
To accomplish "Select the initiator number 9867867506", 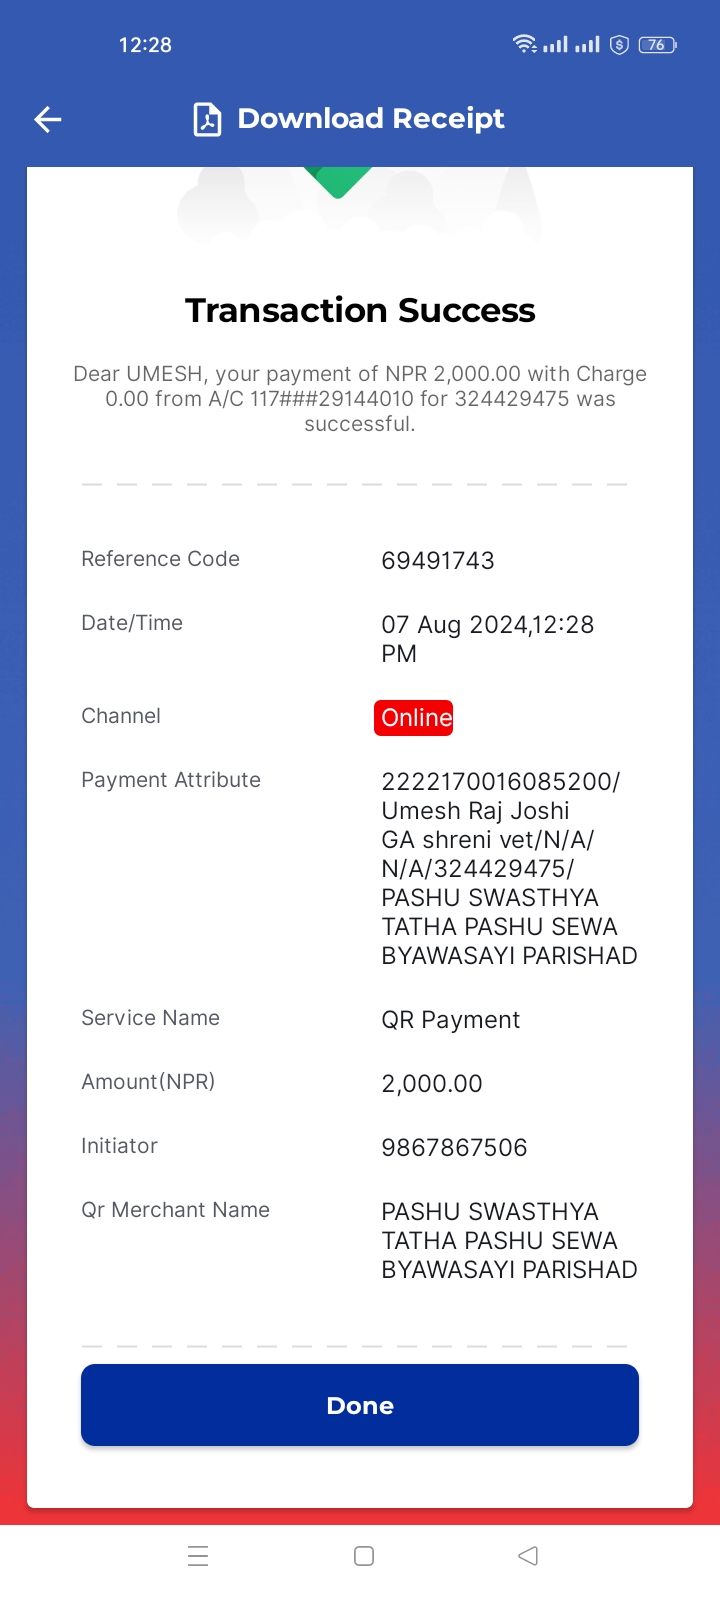I will pos(454,1147).
